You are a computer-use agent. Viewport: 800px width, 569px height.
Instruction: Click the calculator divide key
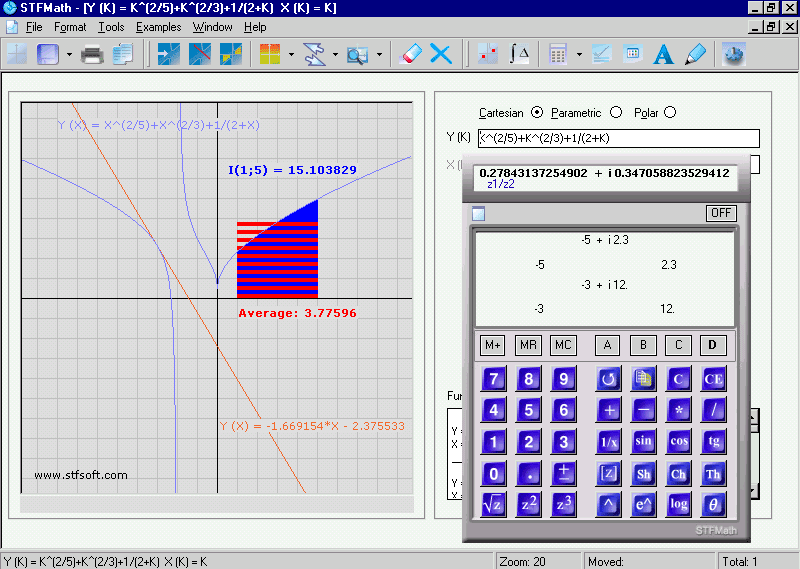713,410
